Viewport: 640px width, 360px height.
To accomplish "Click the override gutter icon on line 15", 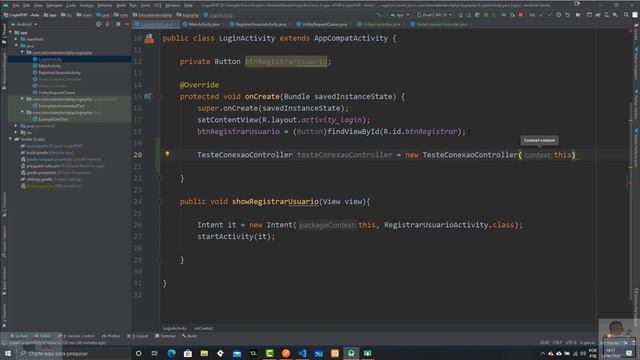I will tap(147, 96).
